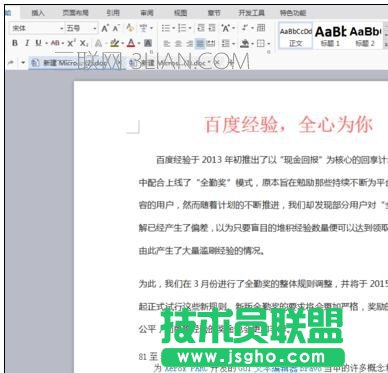Toggle Italic formatting
The height and width of the screenshot is (373, 388).
tap(27, 43)
